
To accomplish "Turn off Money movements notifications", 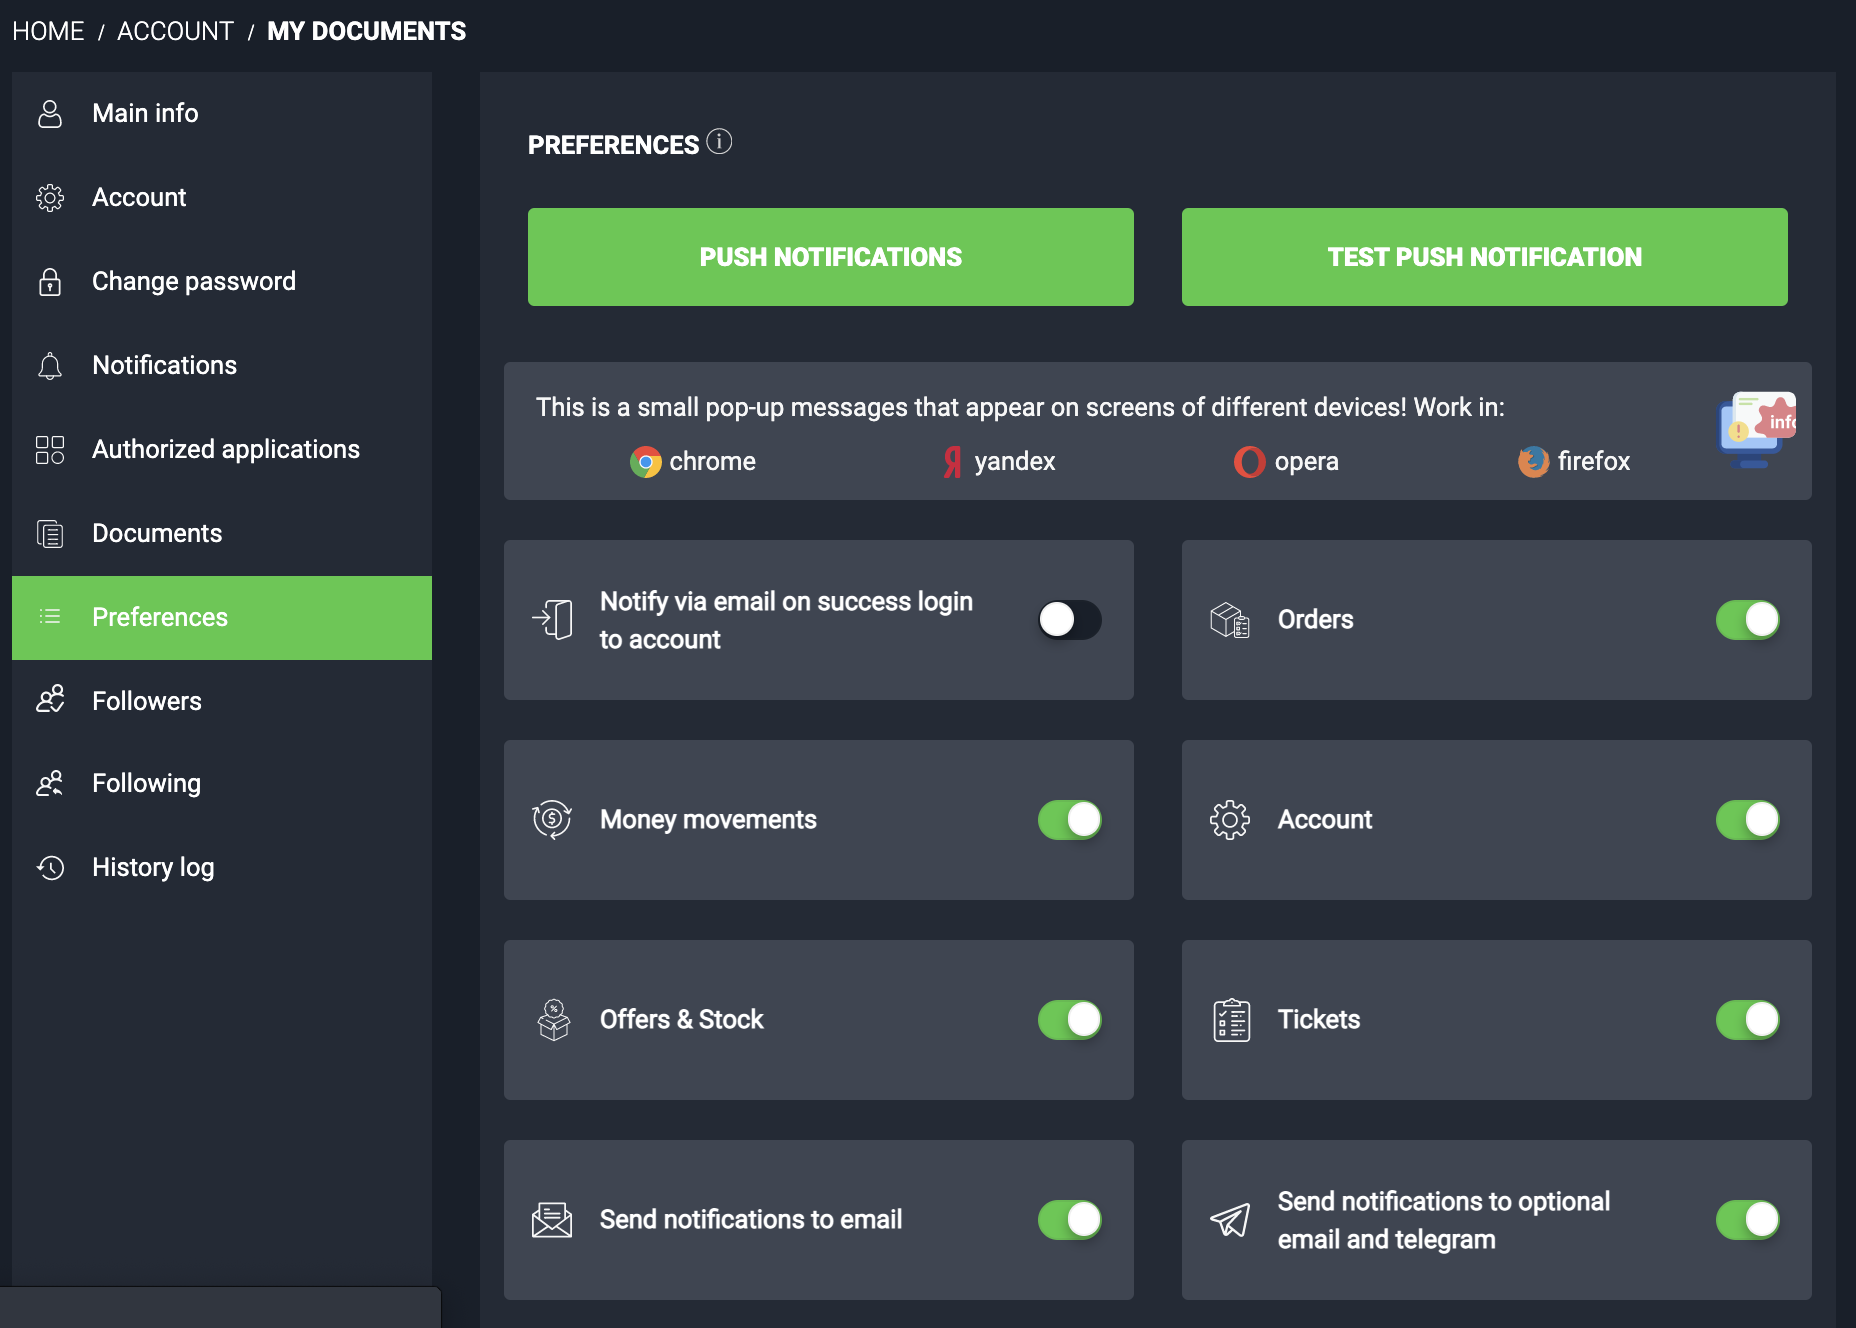I will pos(1069,820).
